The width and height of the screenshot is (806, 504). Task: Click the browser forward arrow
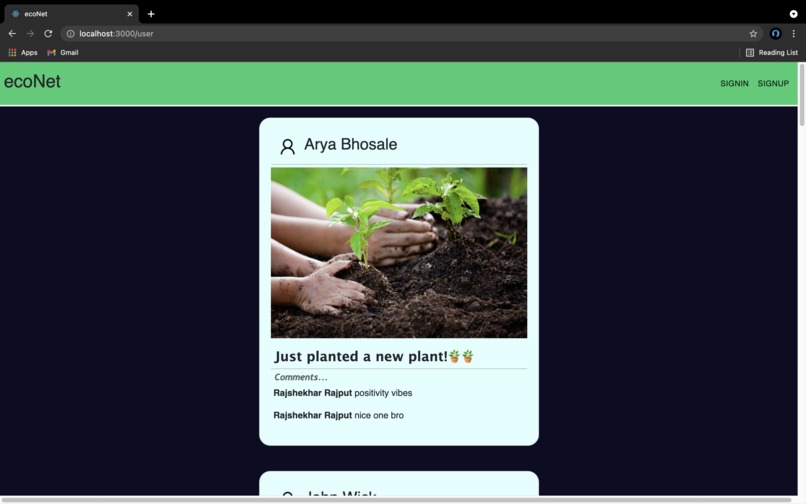30,33
